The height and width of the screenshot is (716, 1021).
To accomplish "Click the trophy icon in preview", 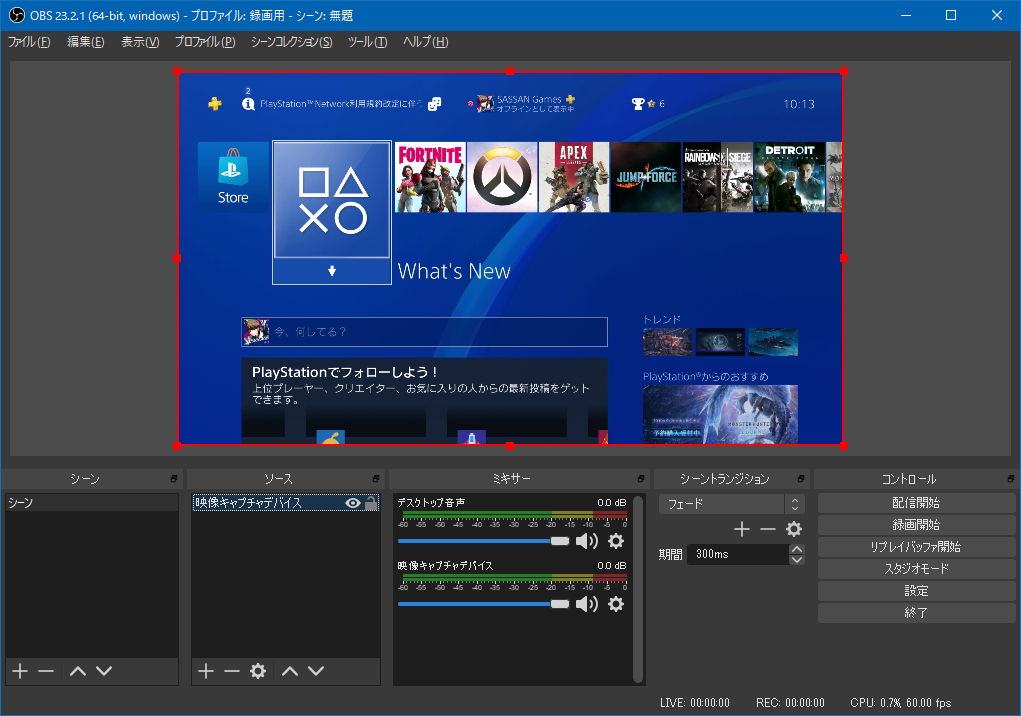I will pos(638,103).
